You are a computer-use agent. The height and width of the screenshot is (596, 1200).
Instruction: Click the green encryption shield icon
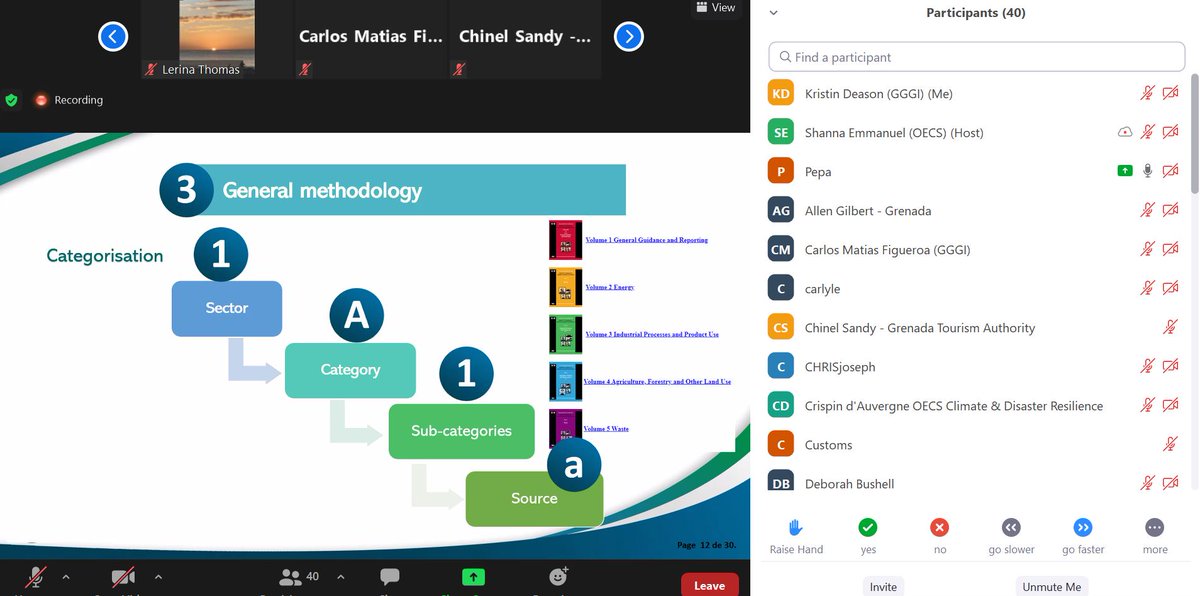[12, 100]
